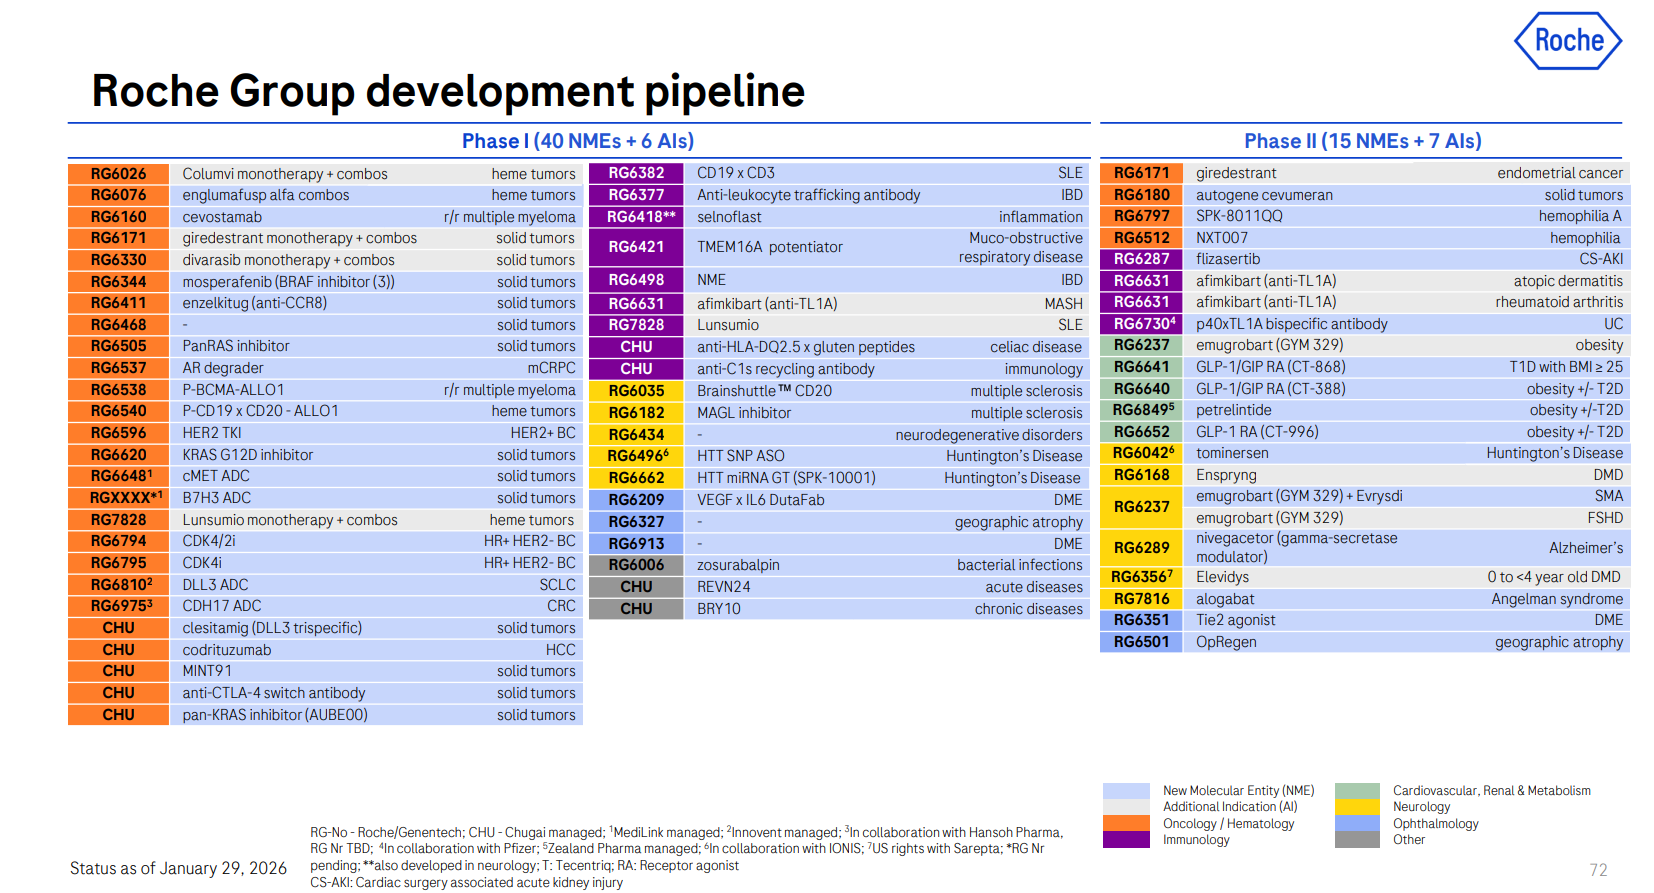Click the RG6026 code cell

(x=118, y=174)
